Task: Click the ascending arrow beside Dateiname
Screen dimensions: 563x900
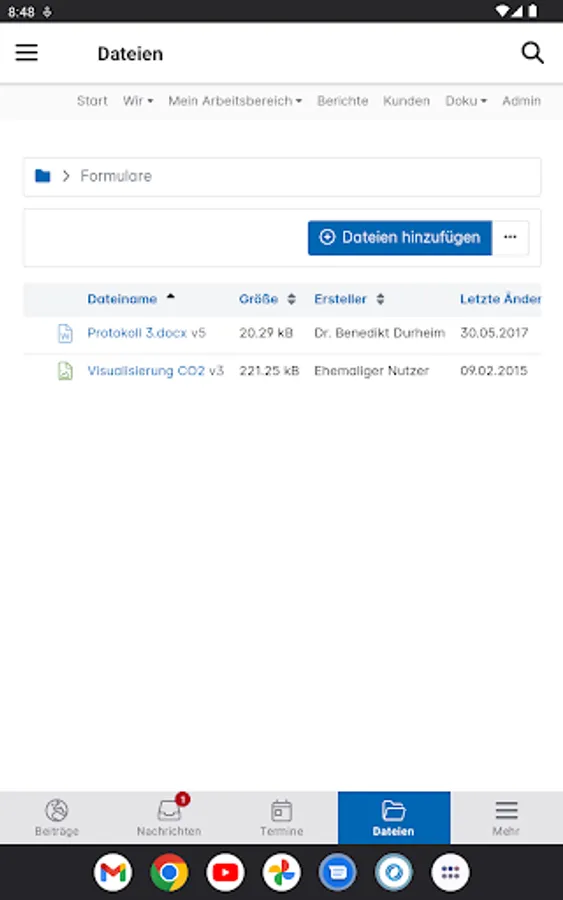Action: click(170, 297)
